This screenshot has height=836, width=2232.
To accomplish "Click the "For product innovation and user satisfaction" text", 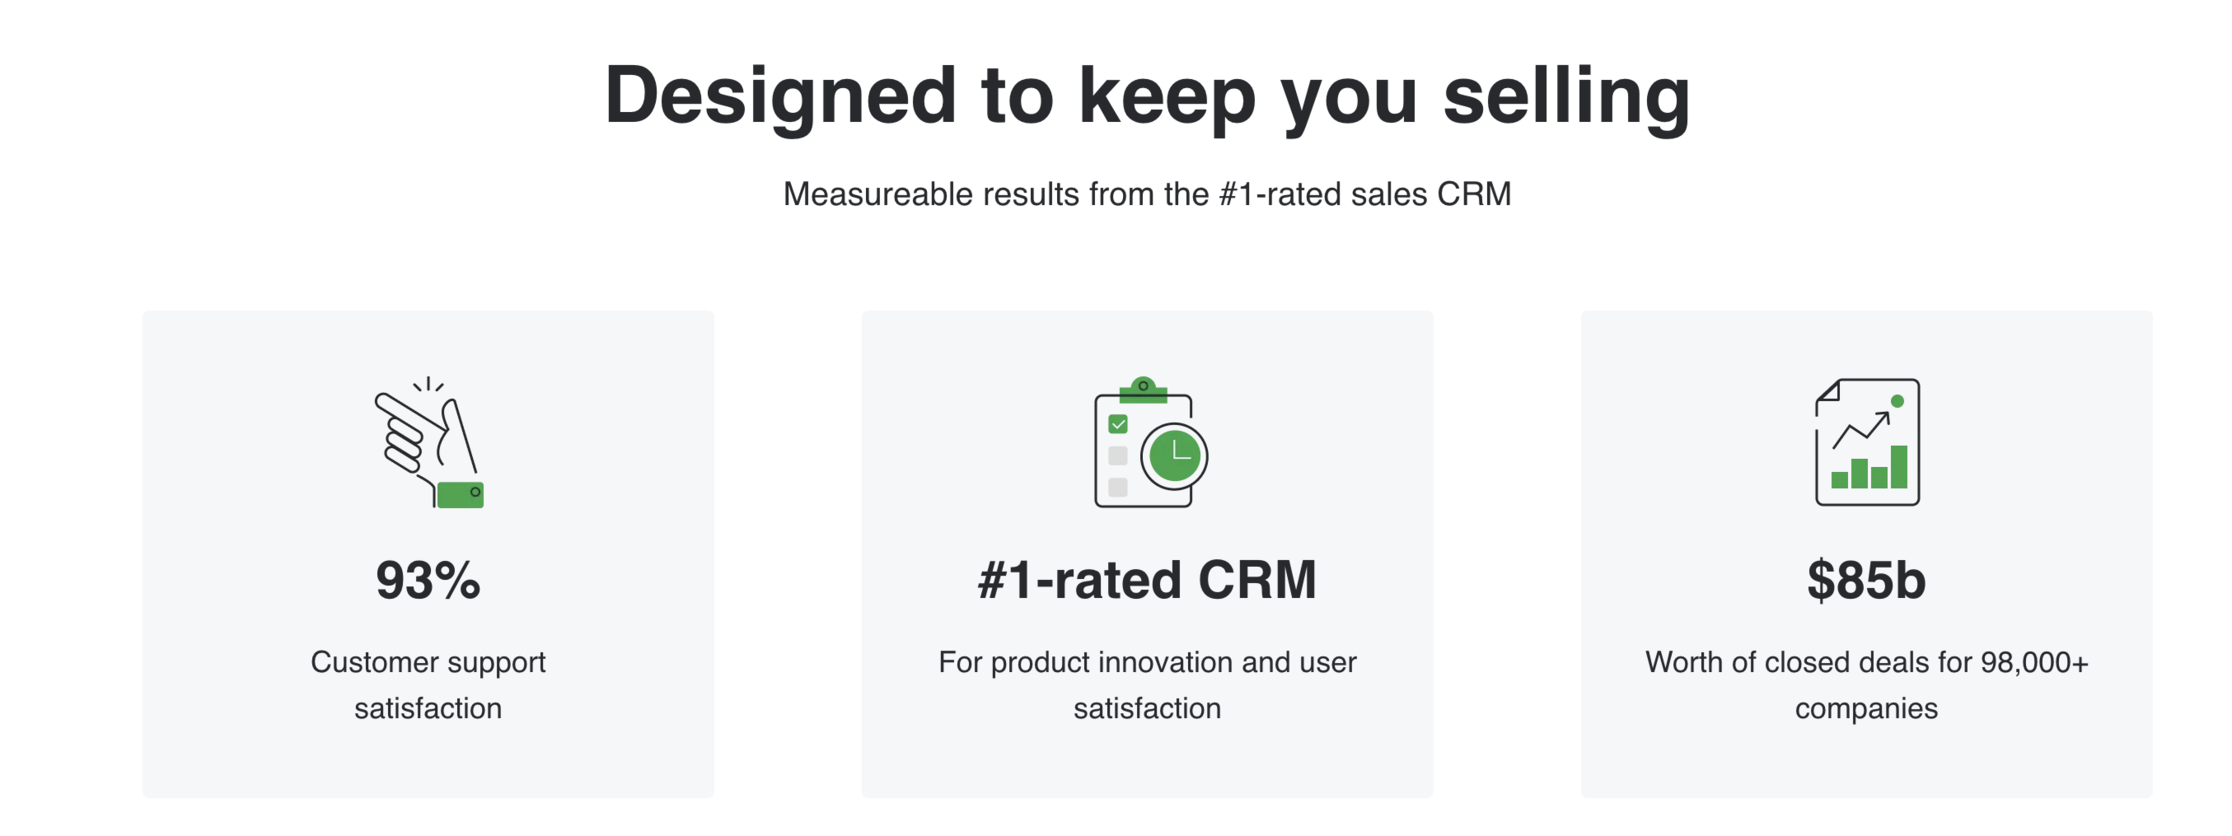I will (1147, 685).
